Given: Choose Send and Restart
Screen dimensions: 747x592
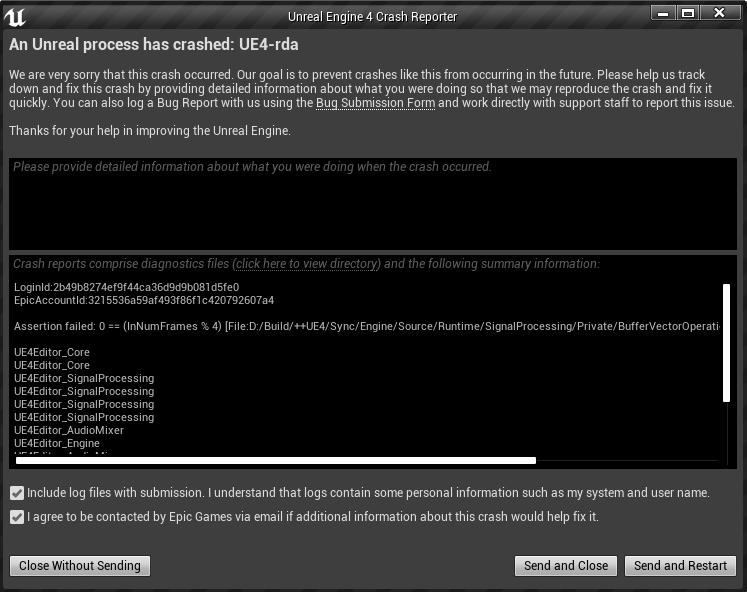Looking at the screenshot, I should [x=680, y=566].
